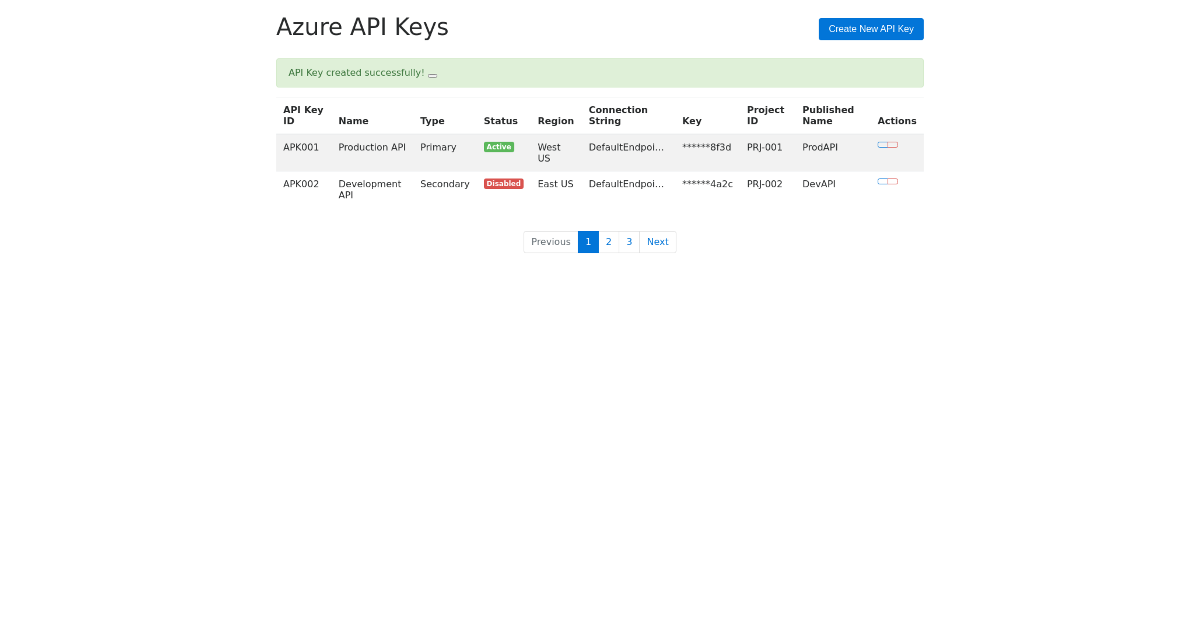Switch to page 2 of results
Image resolution: width=1200 pixels, height=630 pixels.
tap(608, 242)
